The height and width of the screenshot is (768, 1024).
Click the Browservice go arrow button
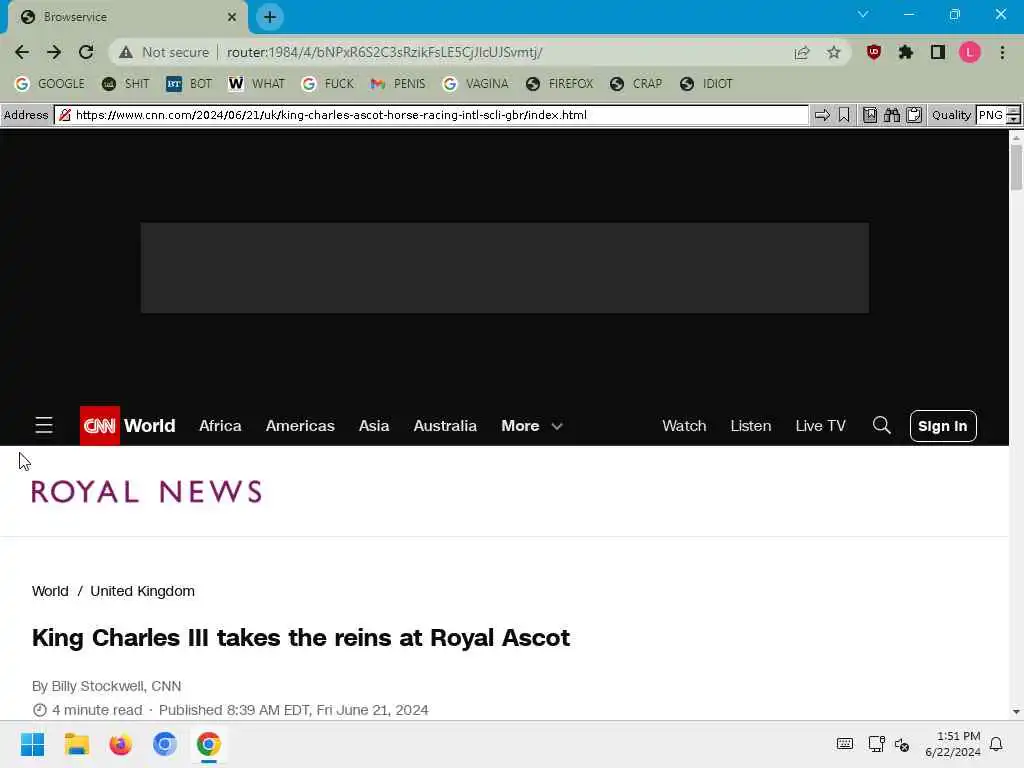(x=822, y=116)
